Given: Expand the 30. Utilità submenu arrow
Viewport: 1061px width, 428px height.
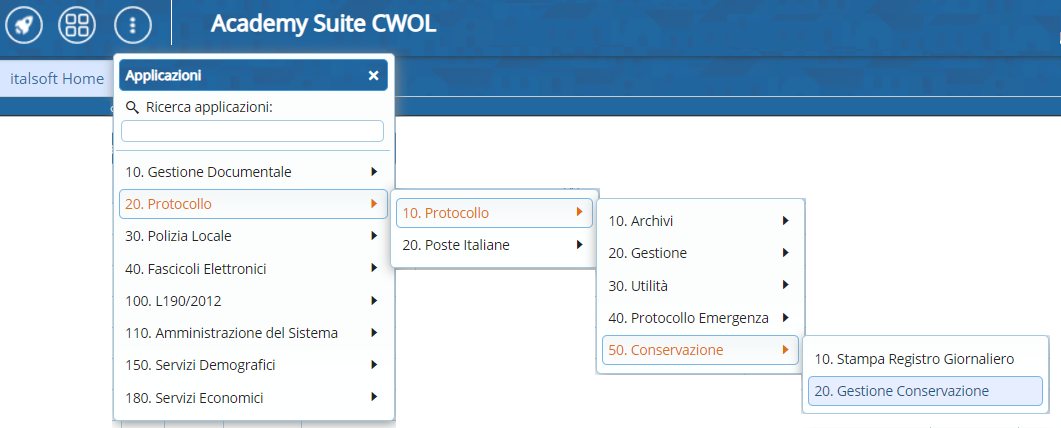Looking at the screenshot, I should 786,286.
